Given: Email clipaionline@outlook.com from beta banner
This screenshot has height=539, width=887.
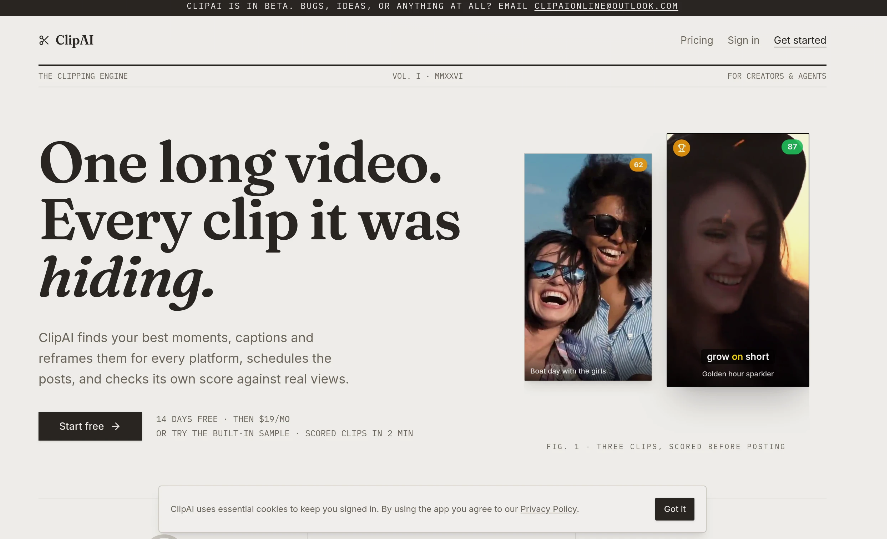Looking at the screenshot, I should 606,6.
